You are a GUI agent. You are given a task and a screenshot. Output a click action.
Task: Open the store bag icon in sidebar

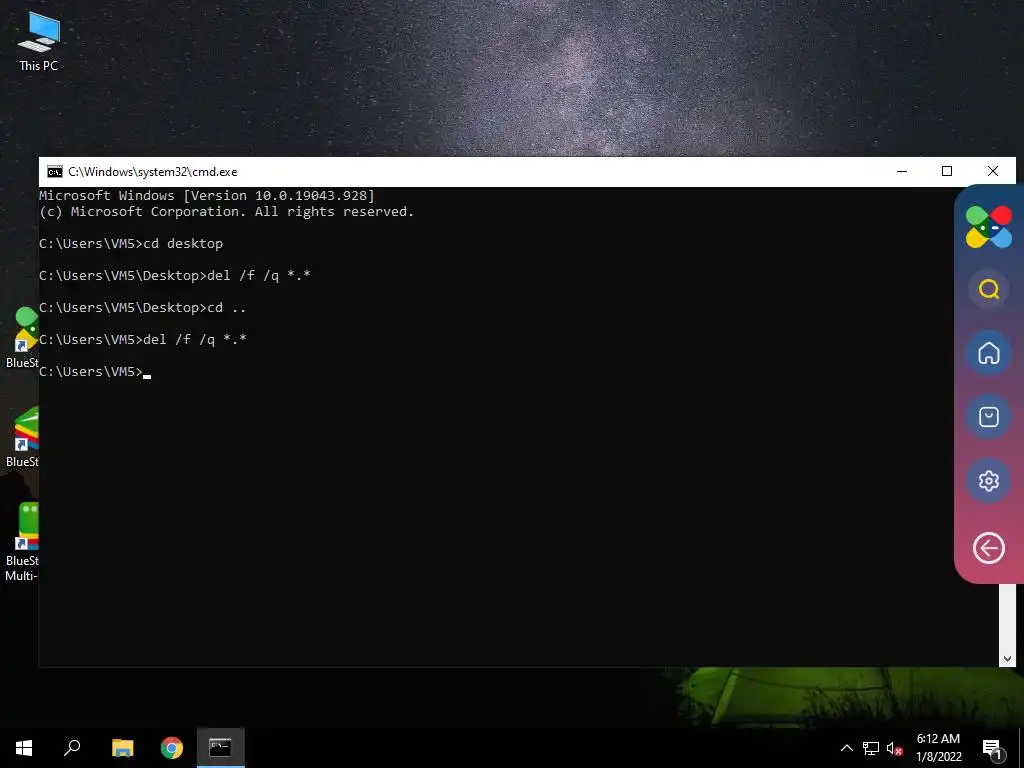(989, 417)
